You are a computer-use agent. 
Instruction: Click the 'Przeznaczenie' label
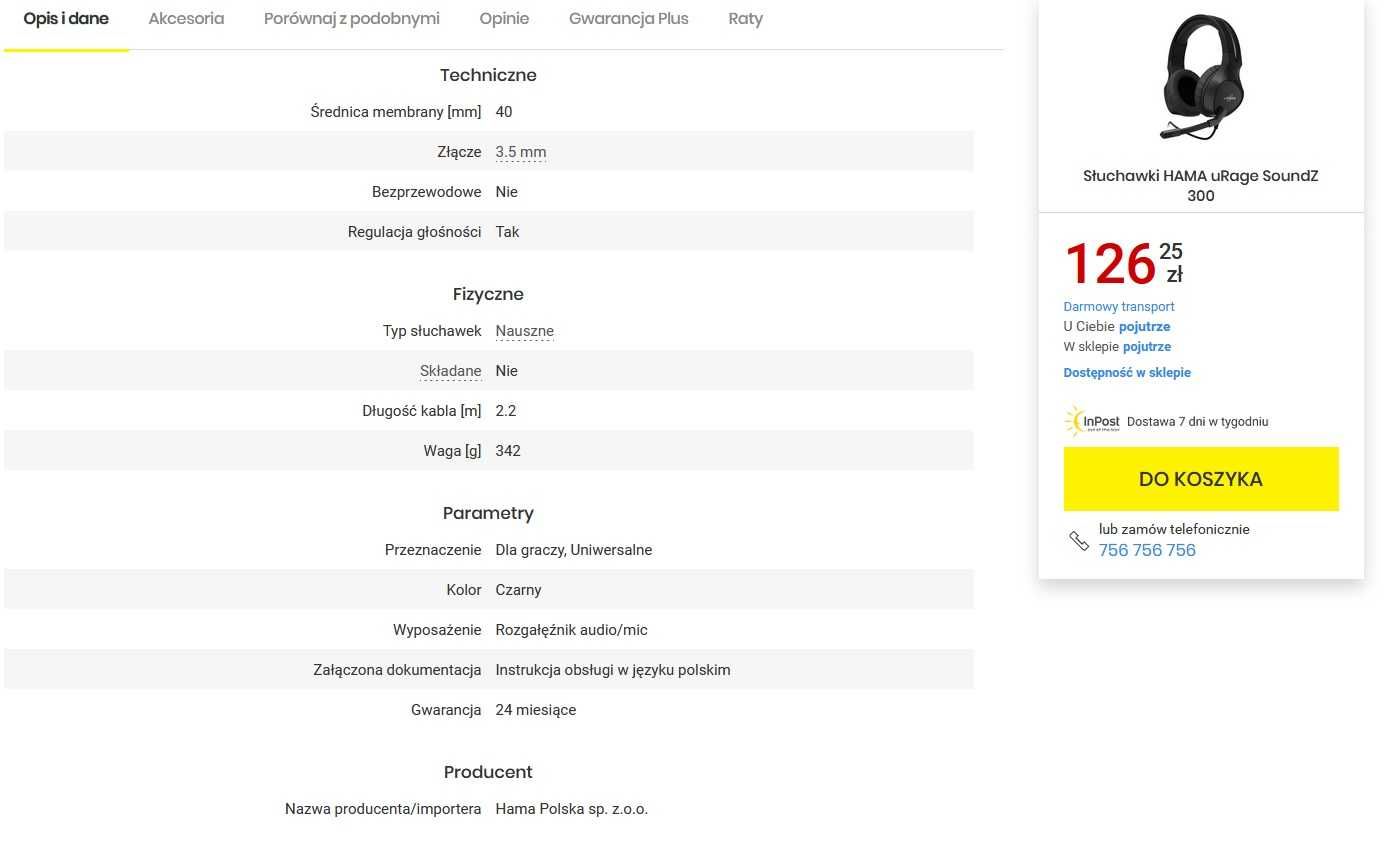point(433,550)
